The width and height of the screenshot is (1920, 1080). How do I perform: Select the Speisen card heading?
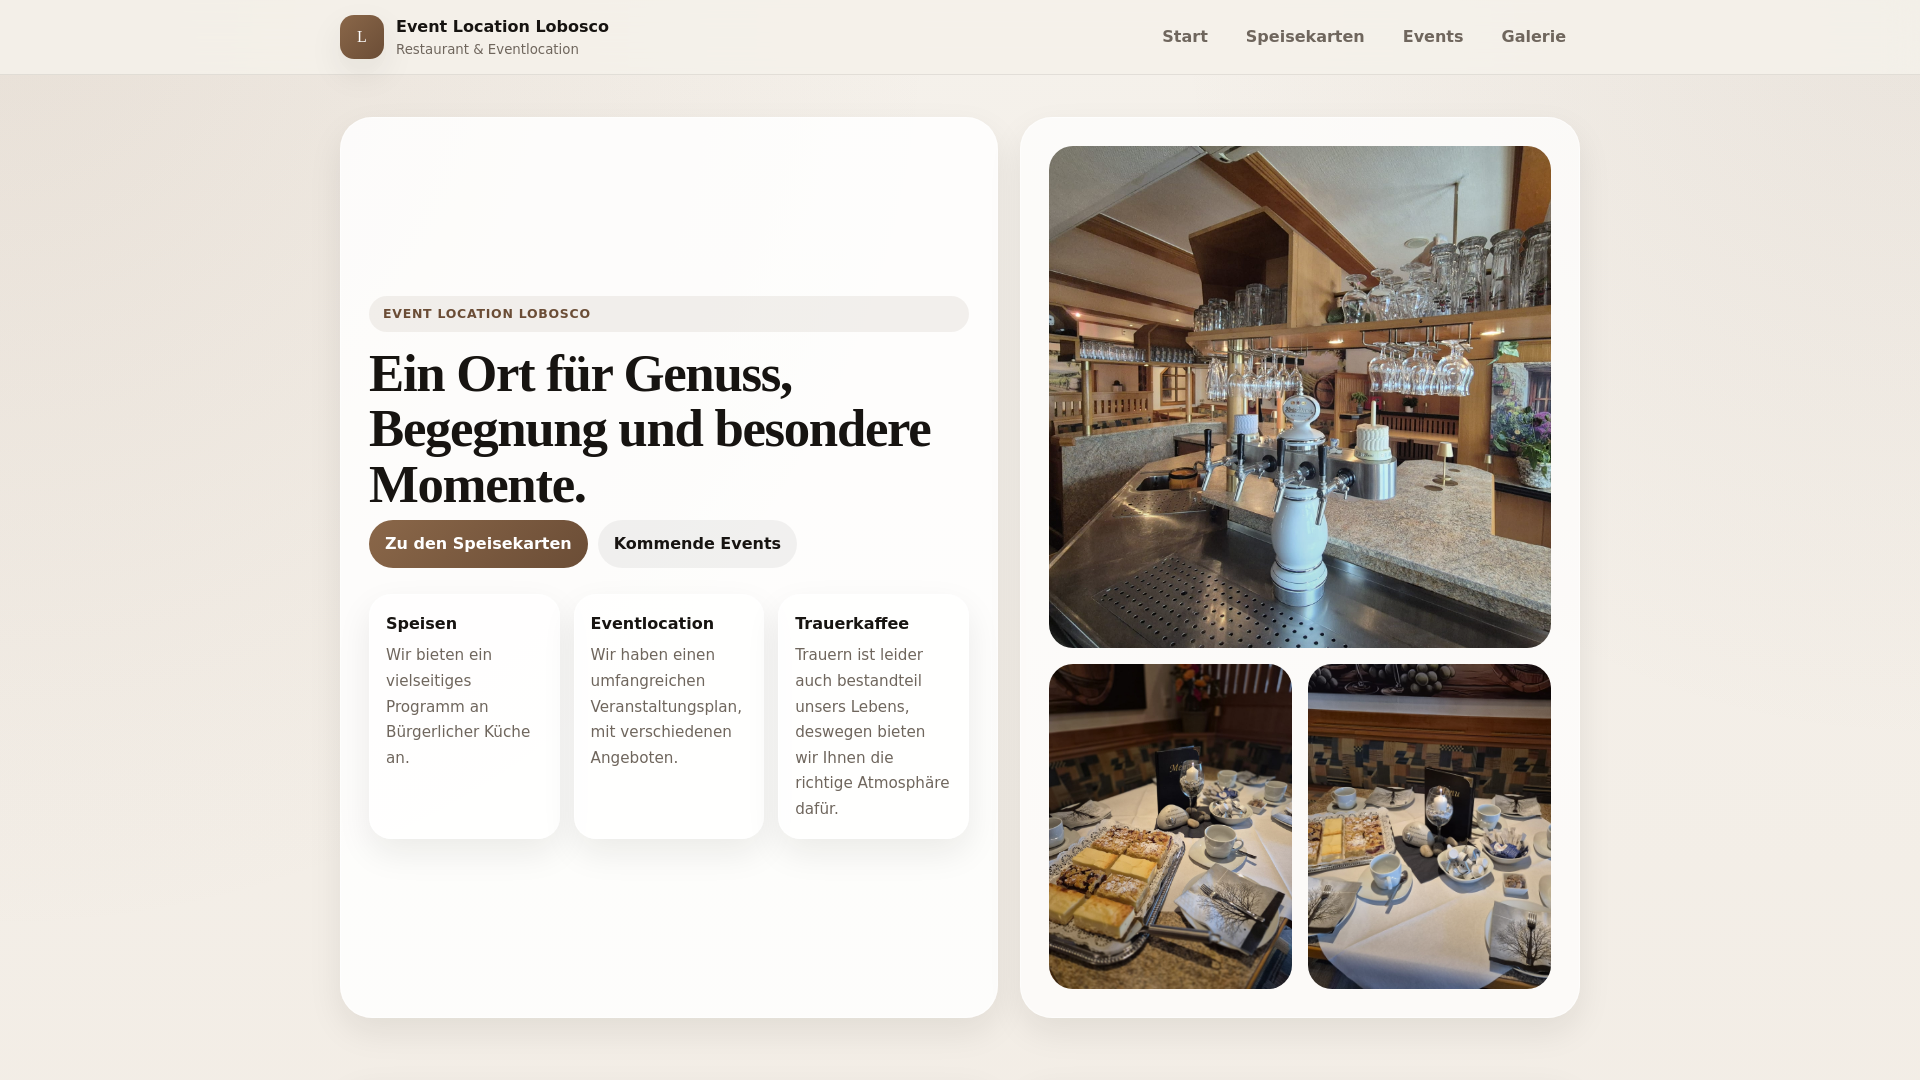(421, 624)
